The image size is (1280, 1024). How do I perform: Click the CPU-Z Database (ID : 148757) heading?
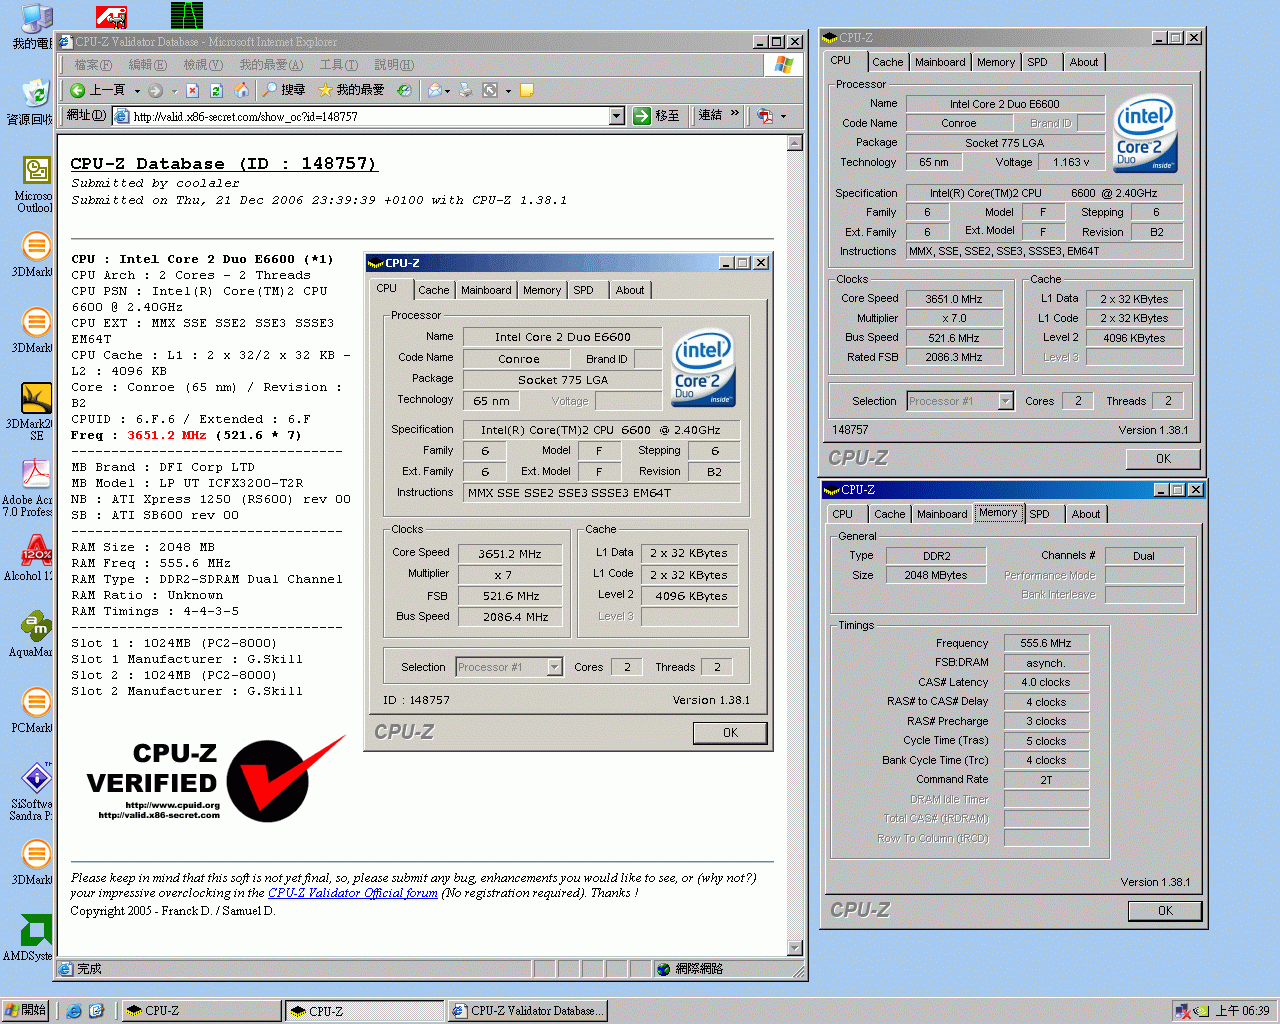(x=223, y=163)
